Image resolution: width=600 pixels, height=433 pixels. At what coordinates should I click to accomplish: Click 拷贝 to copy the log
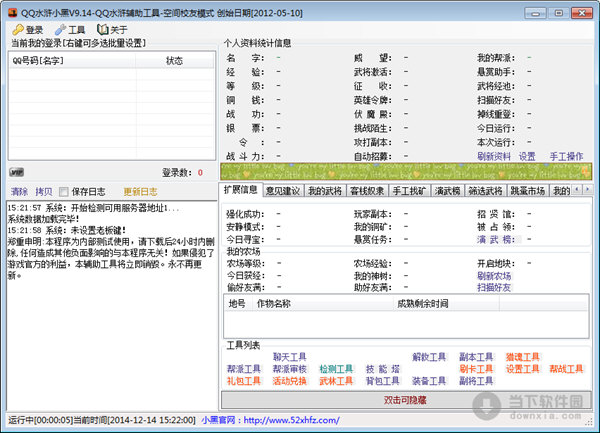pyautogui.click(x=43, y=192)
